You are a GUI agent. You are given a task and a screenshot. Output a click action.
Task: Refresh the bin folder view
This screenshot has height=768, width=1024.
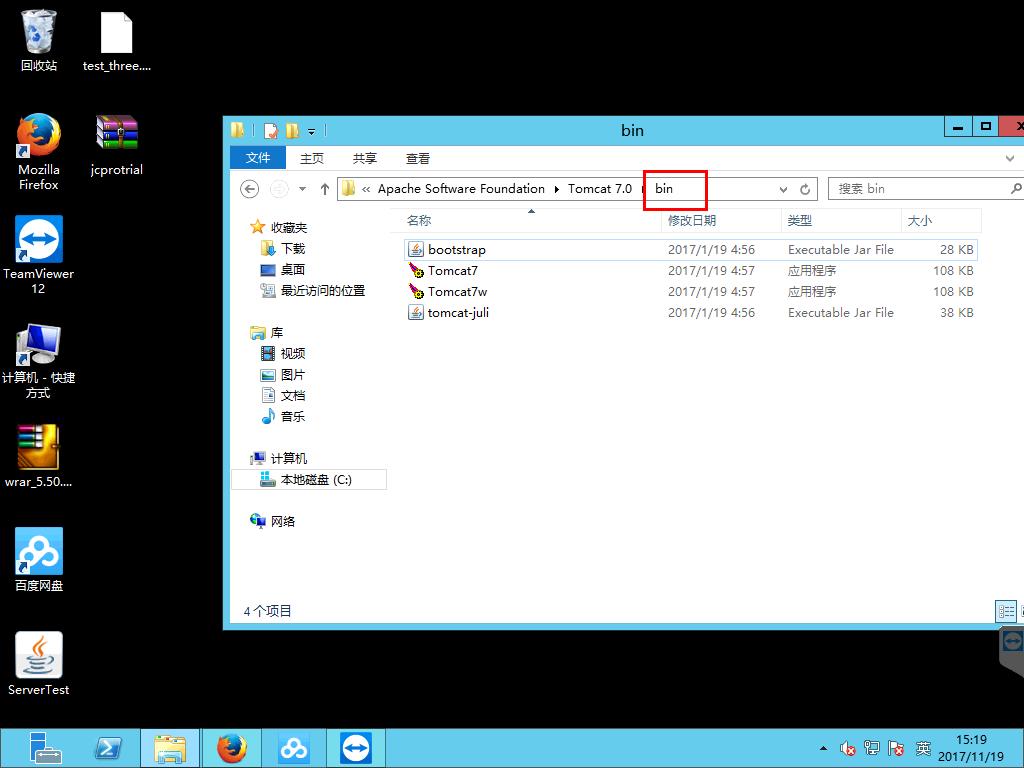pyautogui.click(x=805, y=189)
